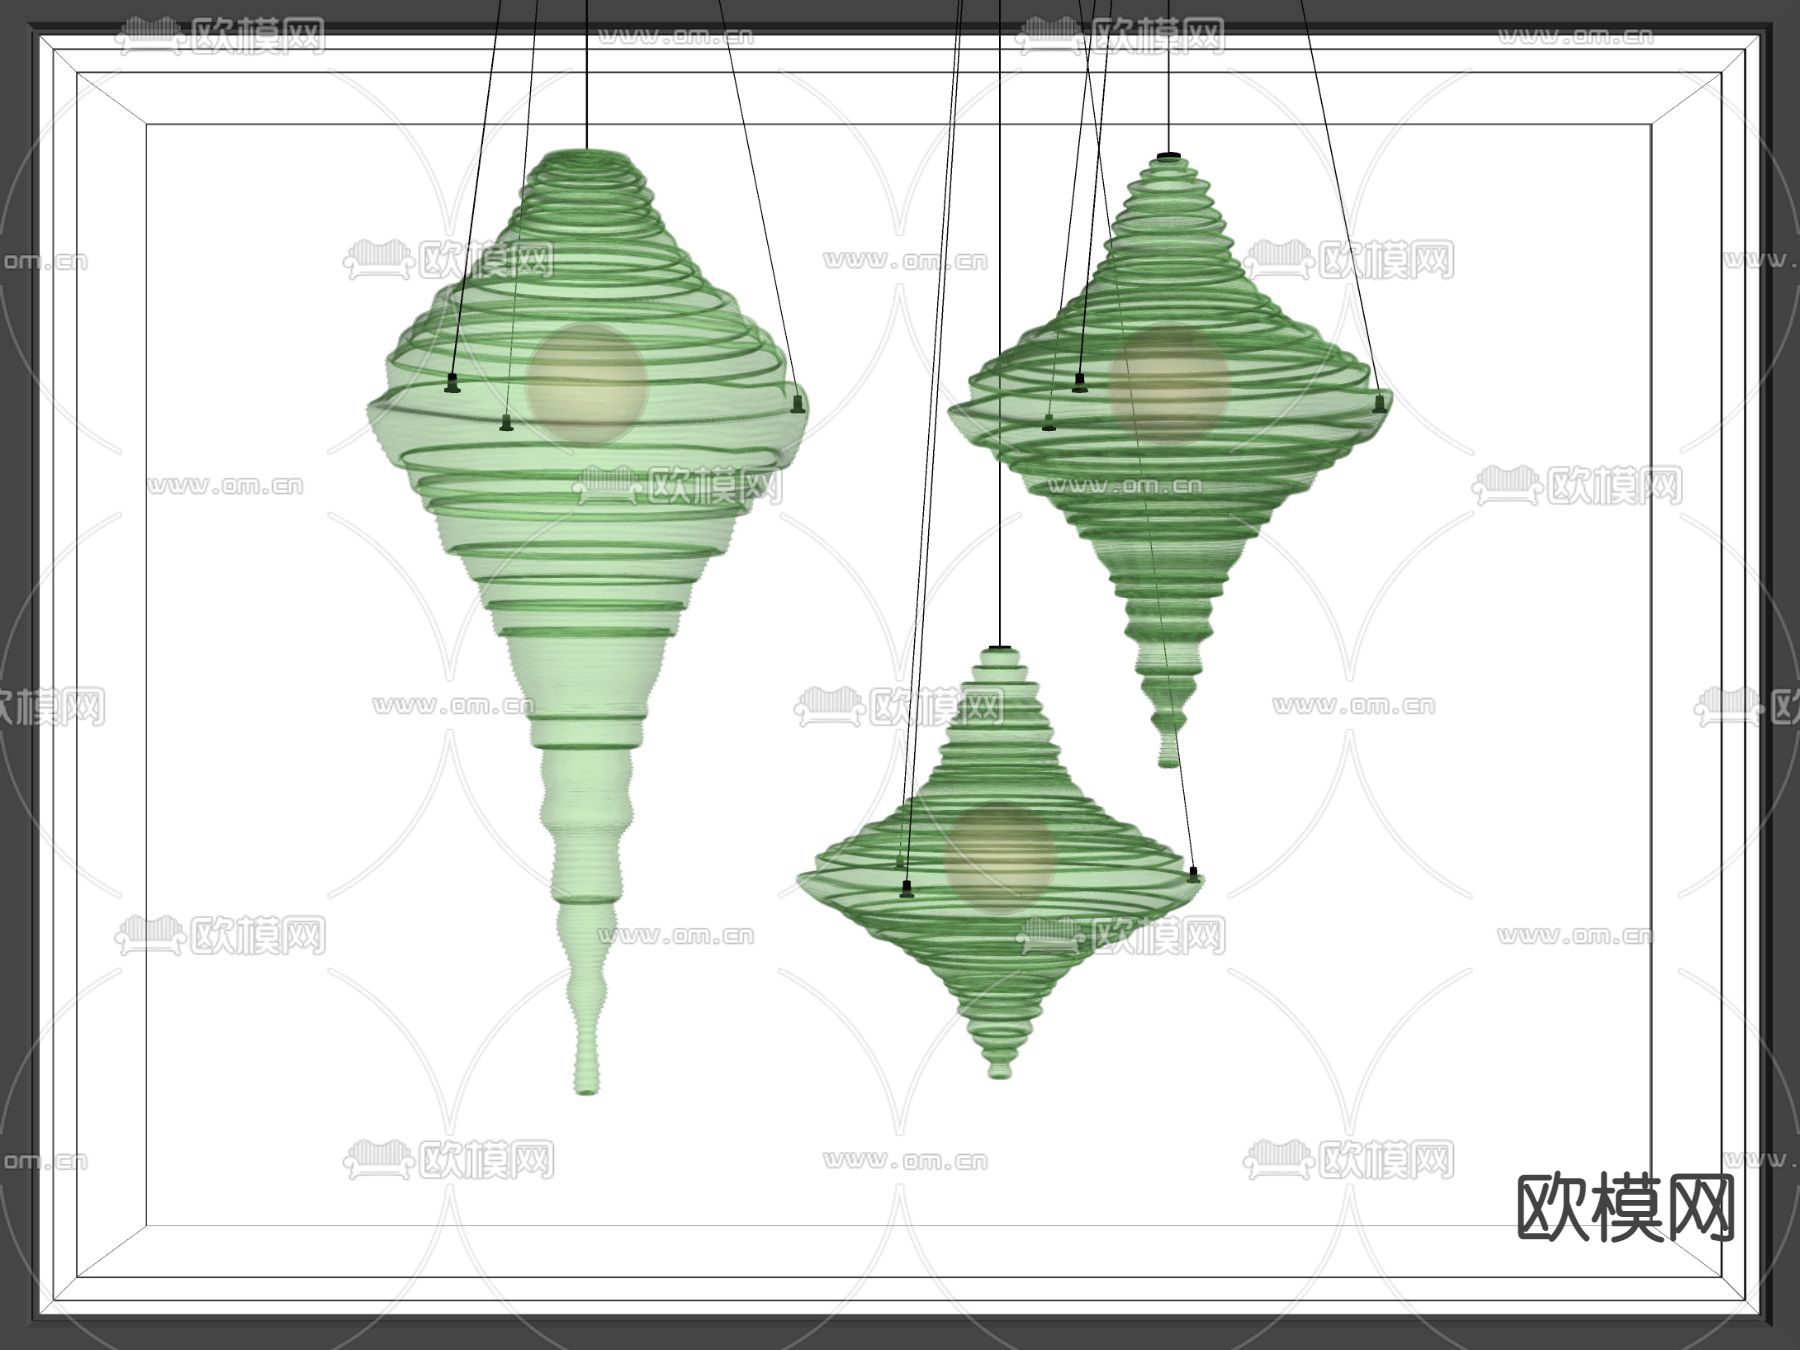
Task: Click the bulb inside the lowest lamp
Action: (999, 860)
